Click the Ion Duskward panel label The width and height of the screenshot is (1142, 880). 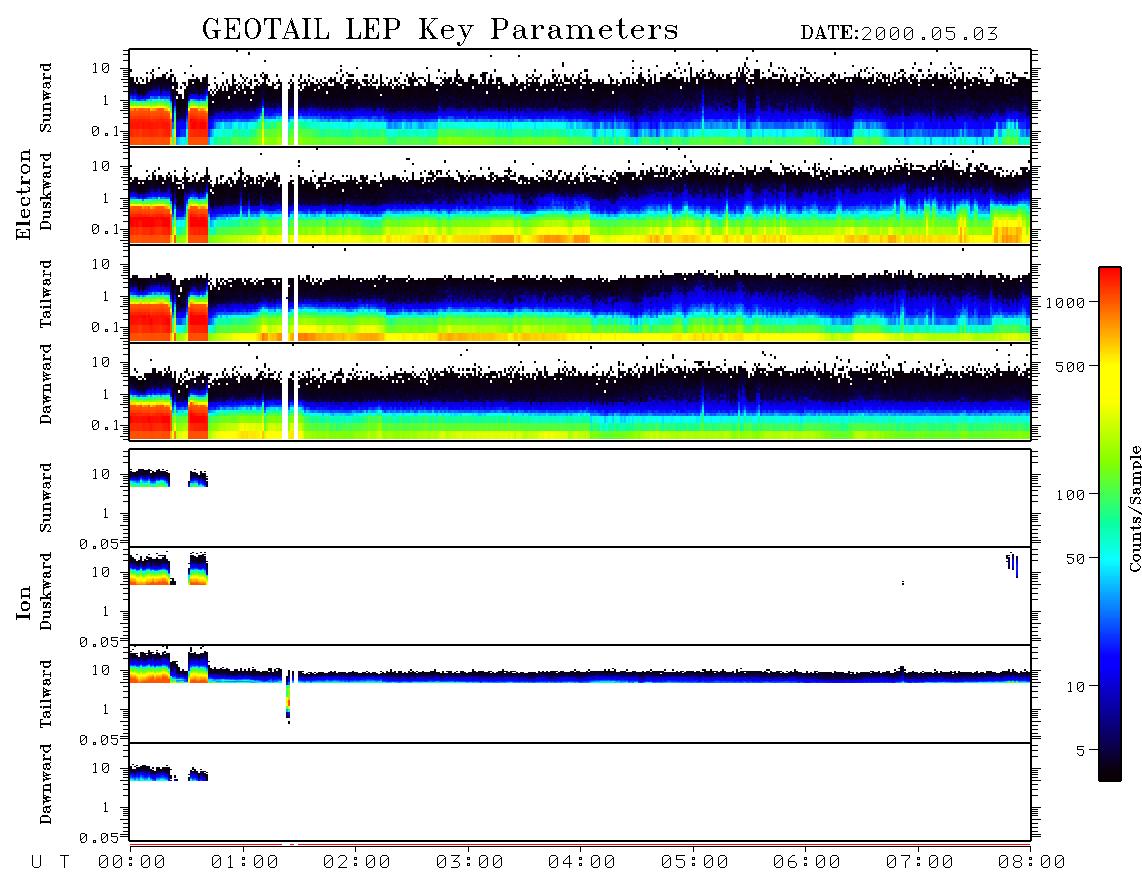click(46, 591)
